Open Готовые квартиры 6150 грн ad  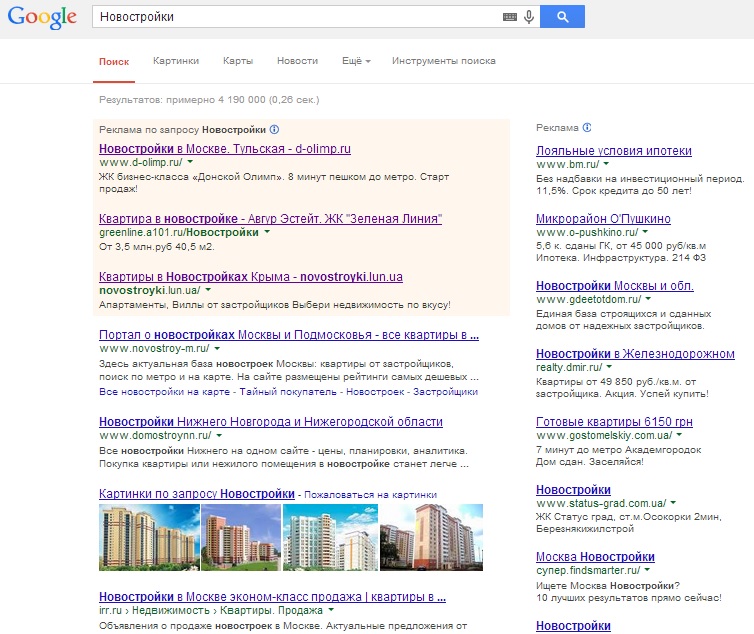[614, 422]
